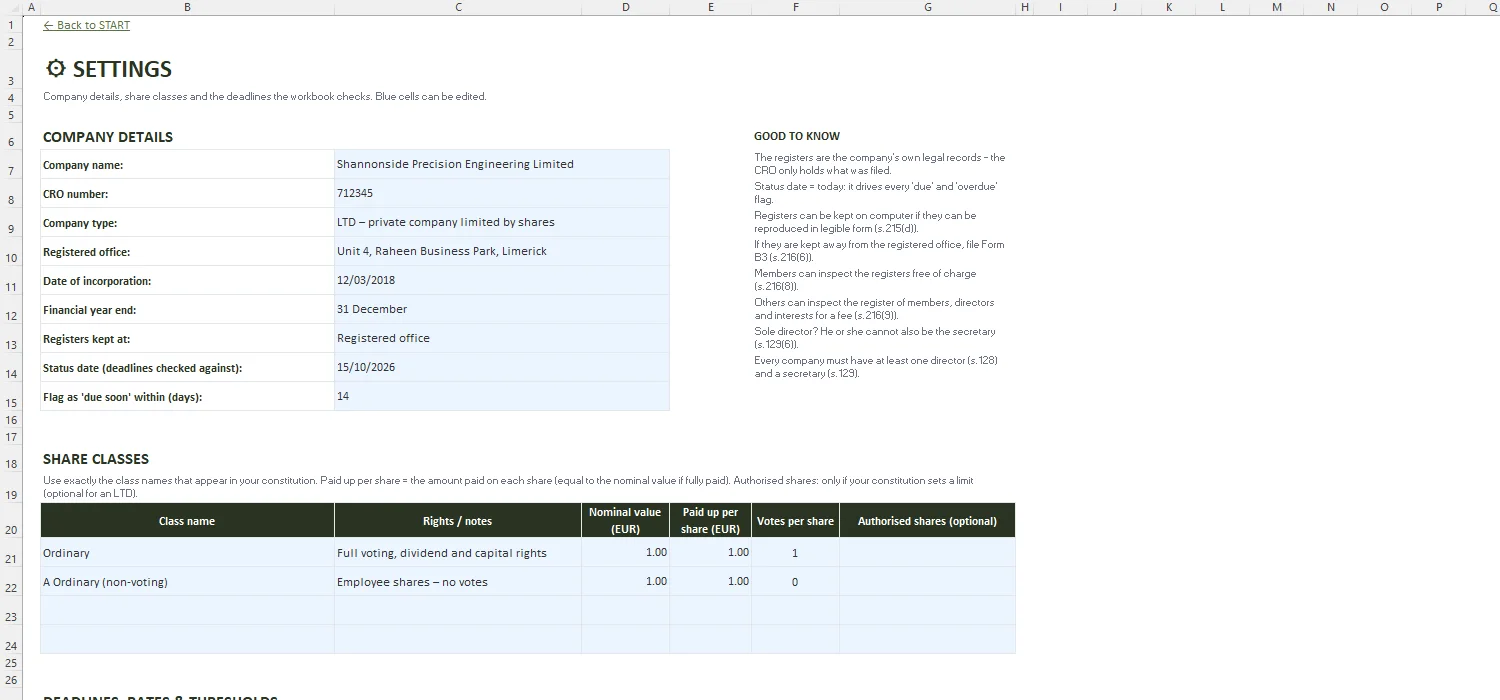The image size is (1500, 700).
Task: Click the Ordinary authorised shares empty cell
Action: pos(927,553)
